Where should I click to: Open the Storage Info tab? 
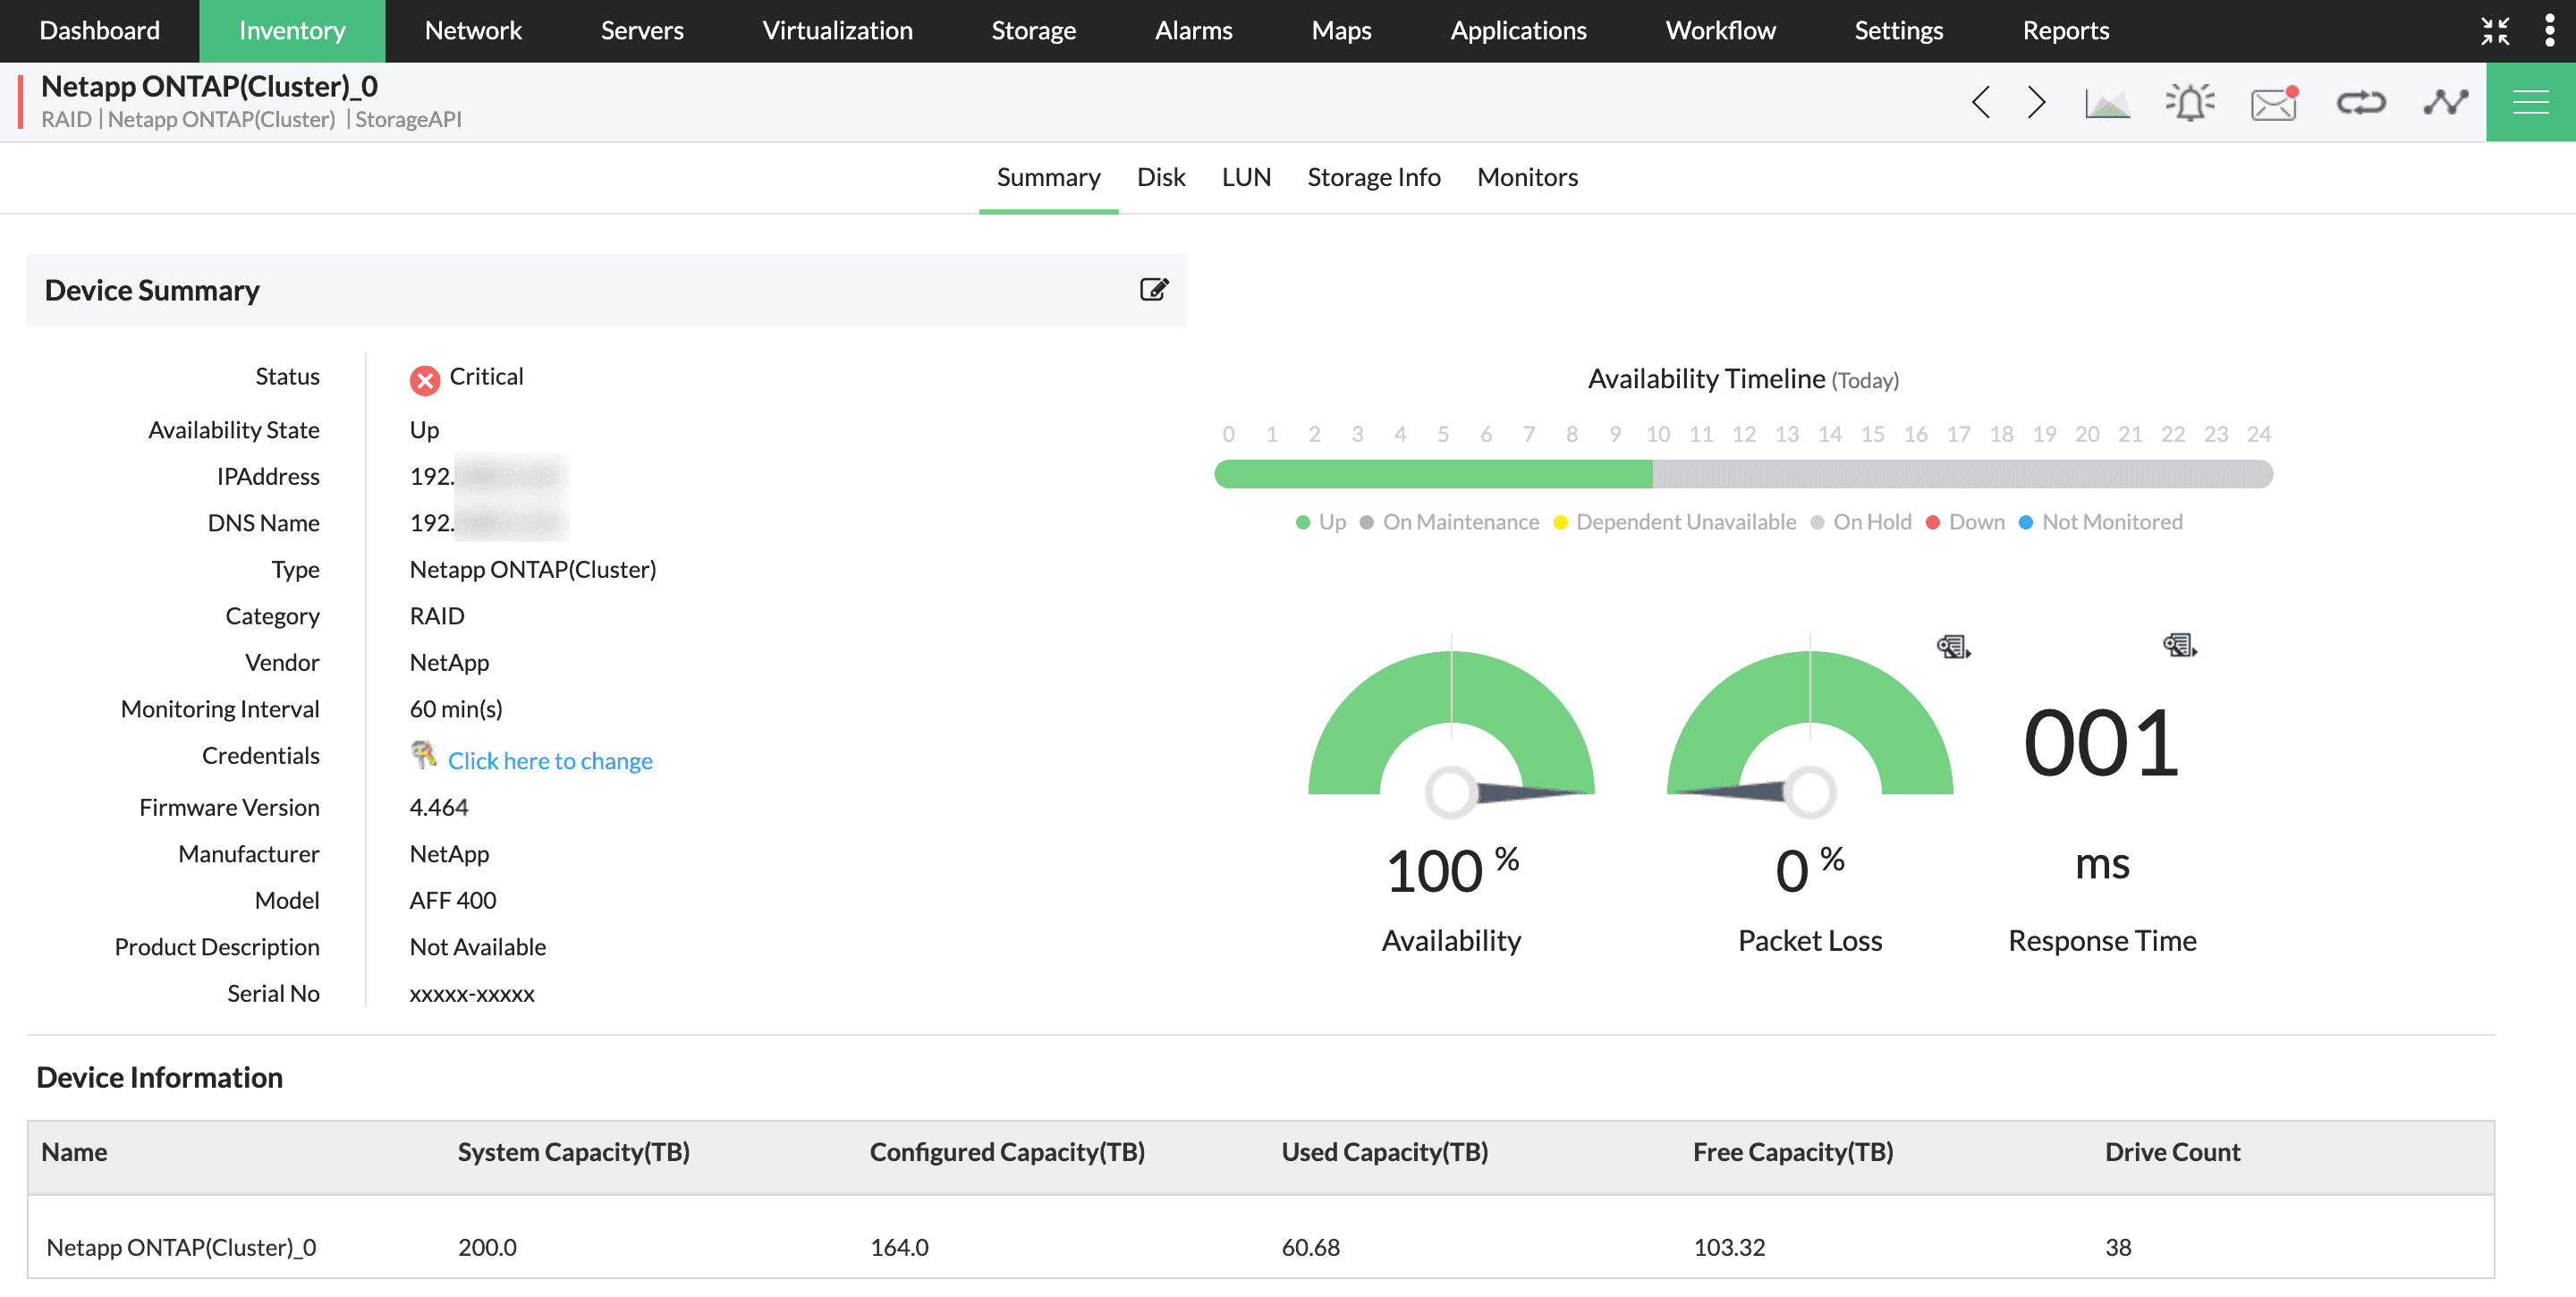pos(1374,177)
